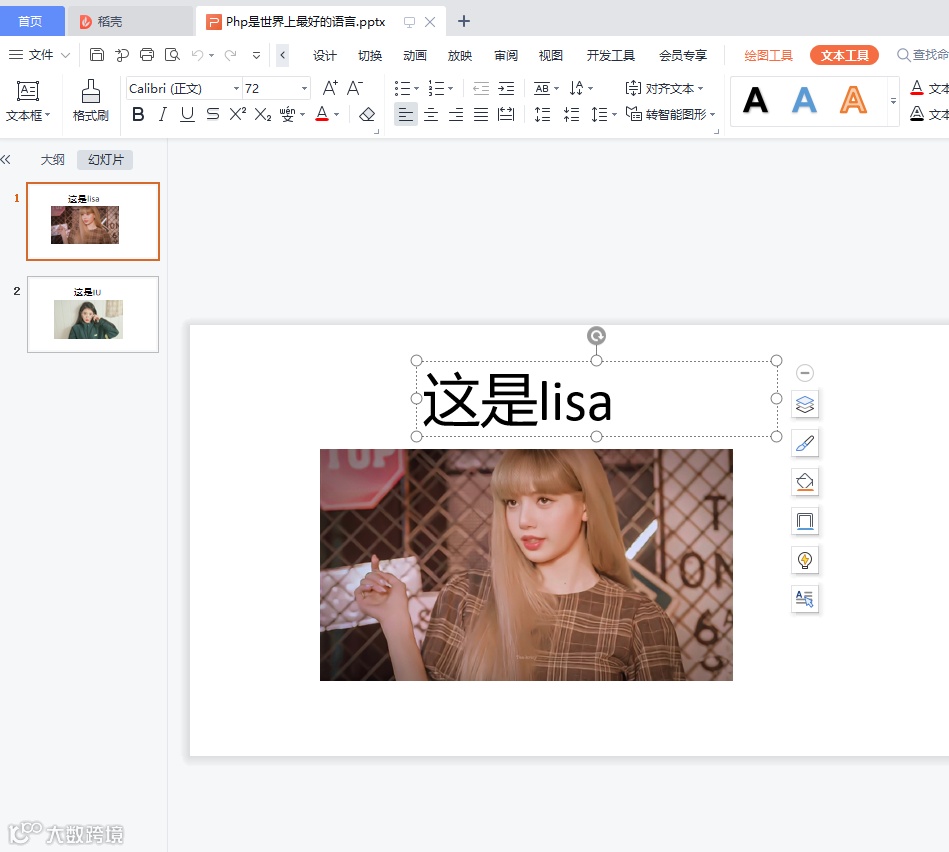Image resolution: width=949 pixels, height=852 pixels.
Task: Click the text format icon in floating toolbar
Action: pos(805,599)
